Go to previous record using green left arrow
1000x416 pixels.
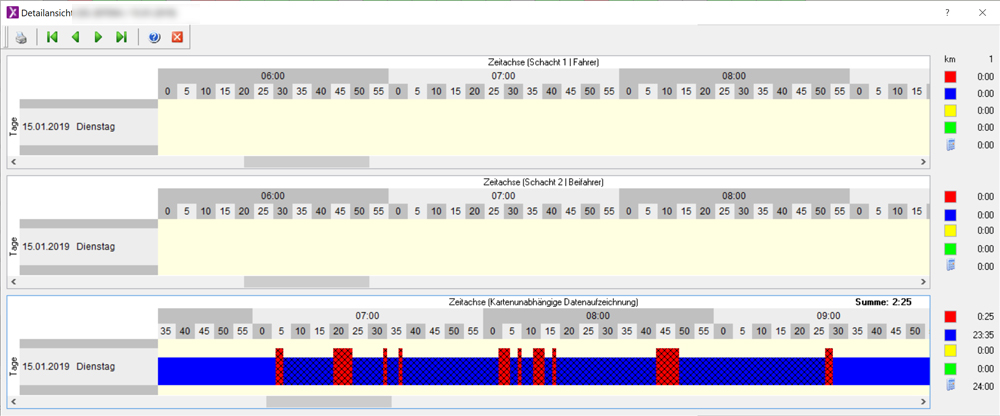pos(75,37)
